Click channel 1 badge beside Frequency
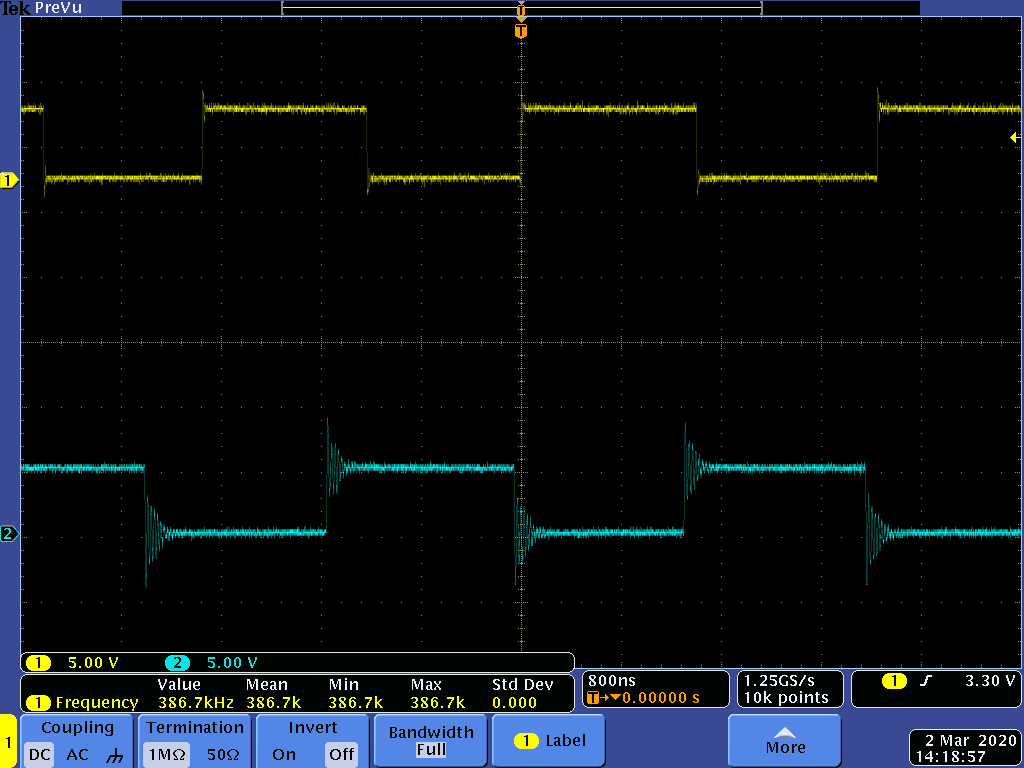The width and height of the screenshot is (1024, 768). click(x=39, y=703)
